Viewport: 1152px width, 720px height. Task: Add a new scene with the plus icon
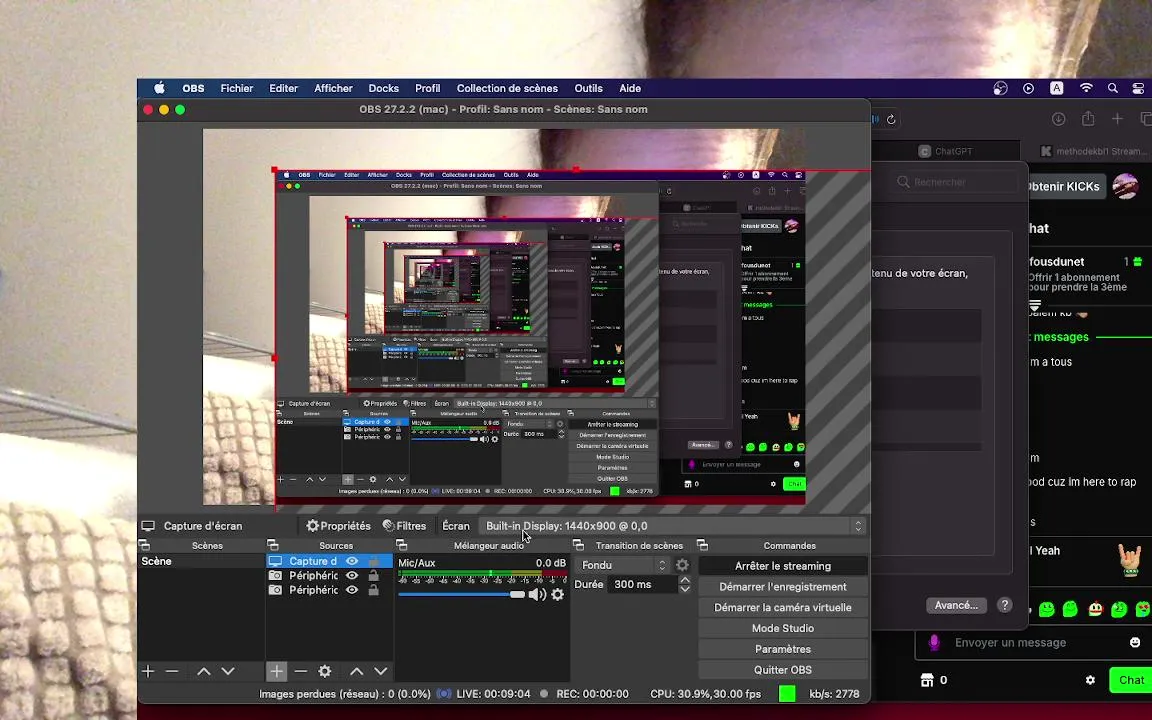[x=148, y=672]
